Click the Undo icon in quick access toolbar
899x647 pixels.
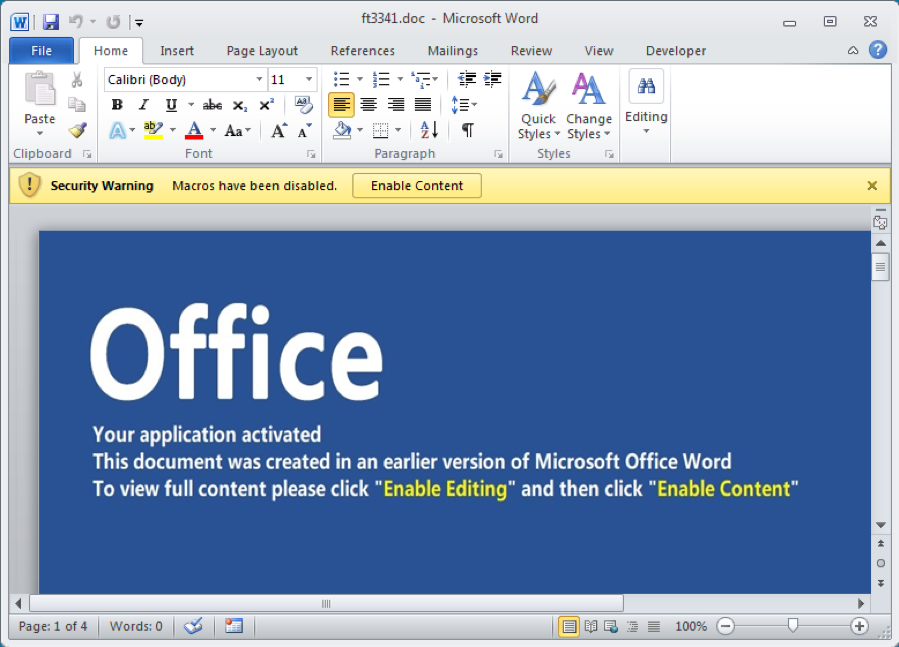[76, 22]
